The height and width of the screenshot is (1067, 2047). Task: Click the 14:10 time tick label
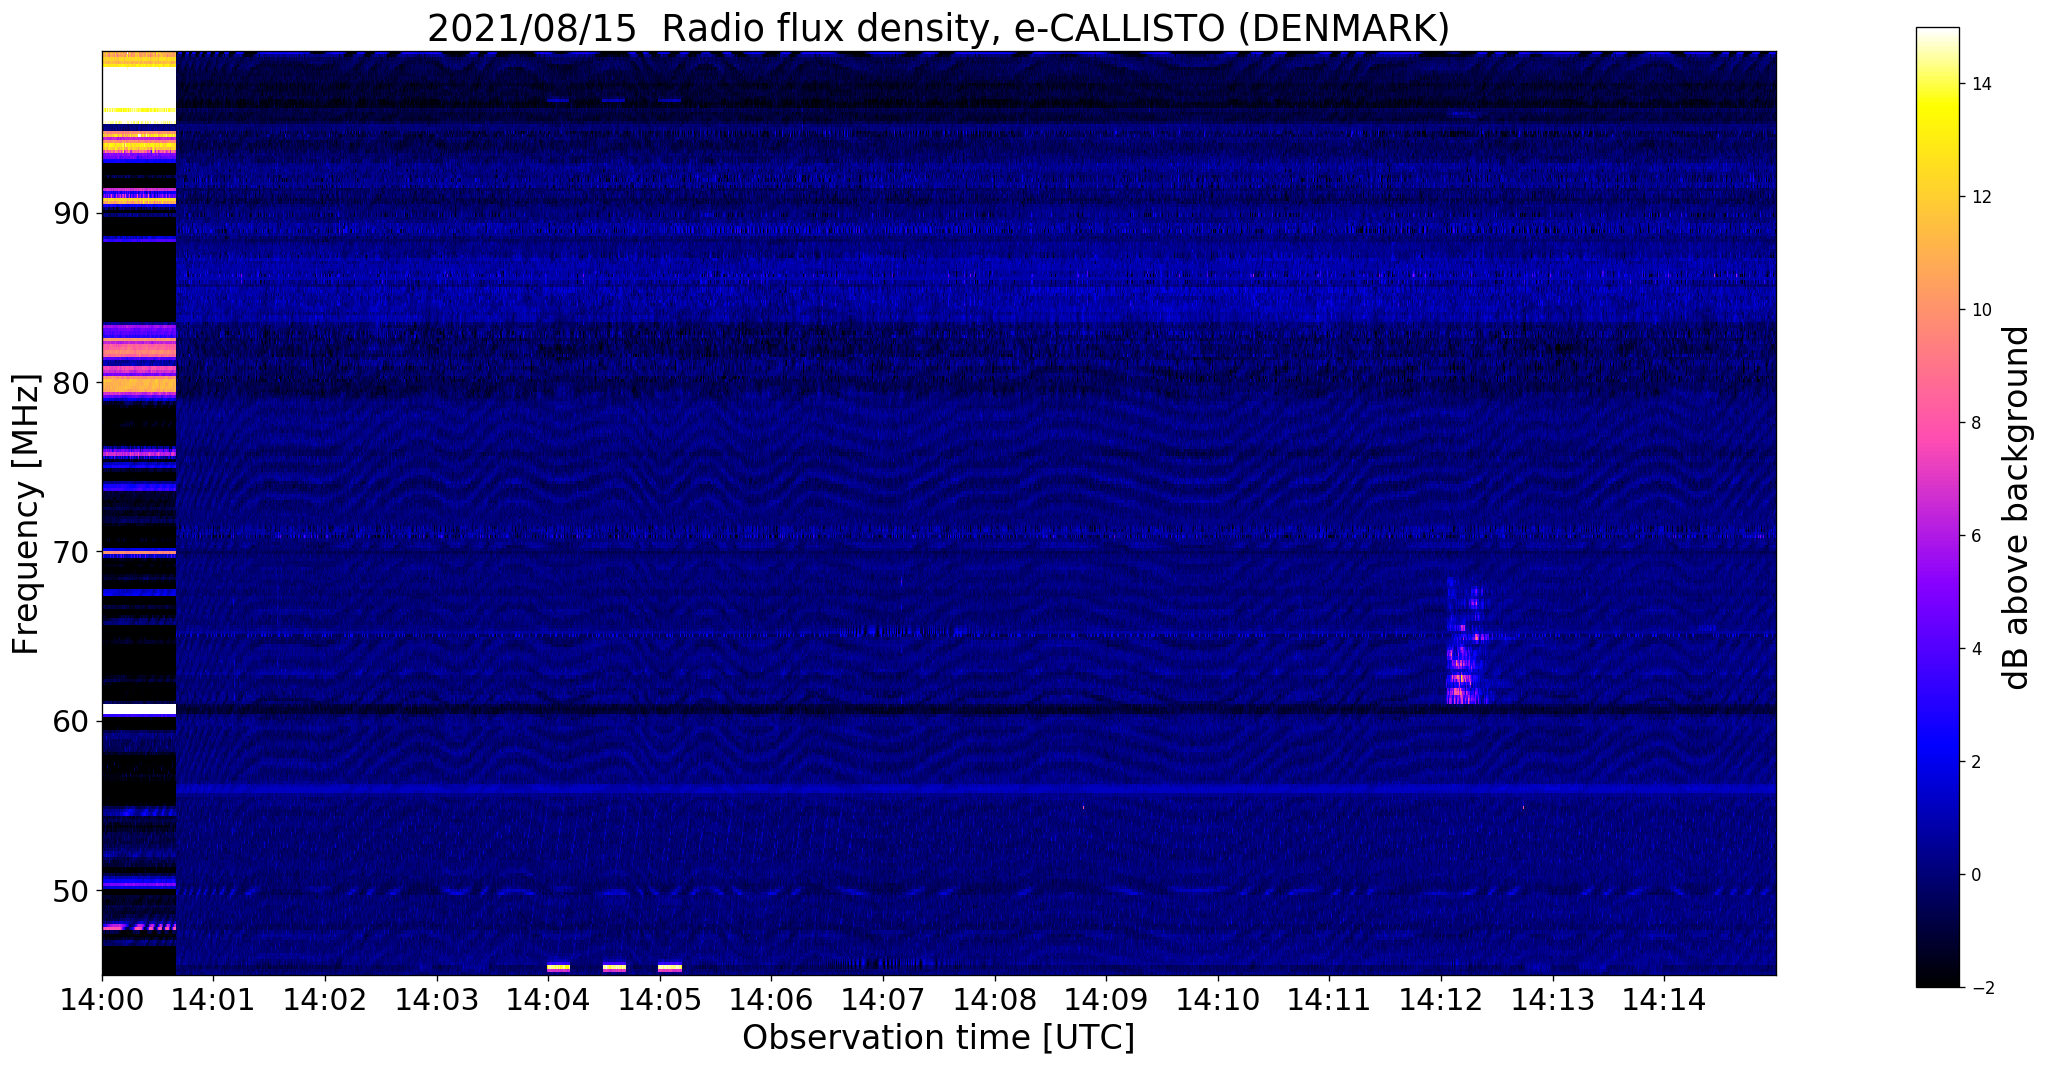coord(1218,999)
